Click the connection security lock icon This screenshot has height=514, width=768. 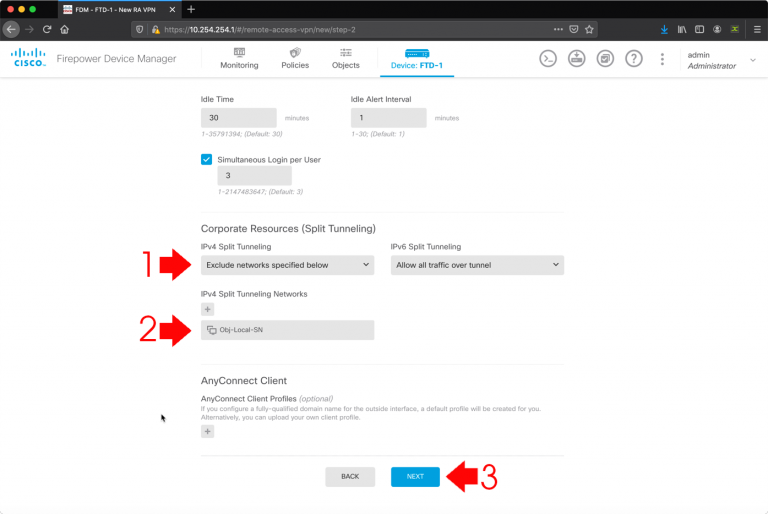[x=156, y=29]
